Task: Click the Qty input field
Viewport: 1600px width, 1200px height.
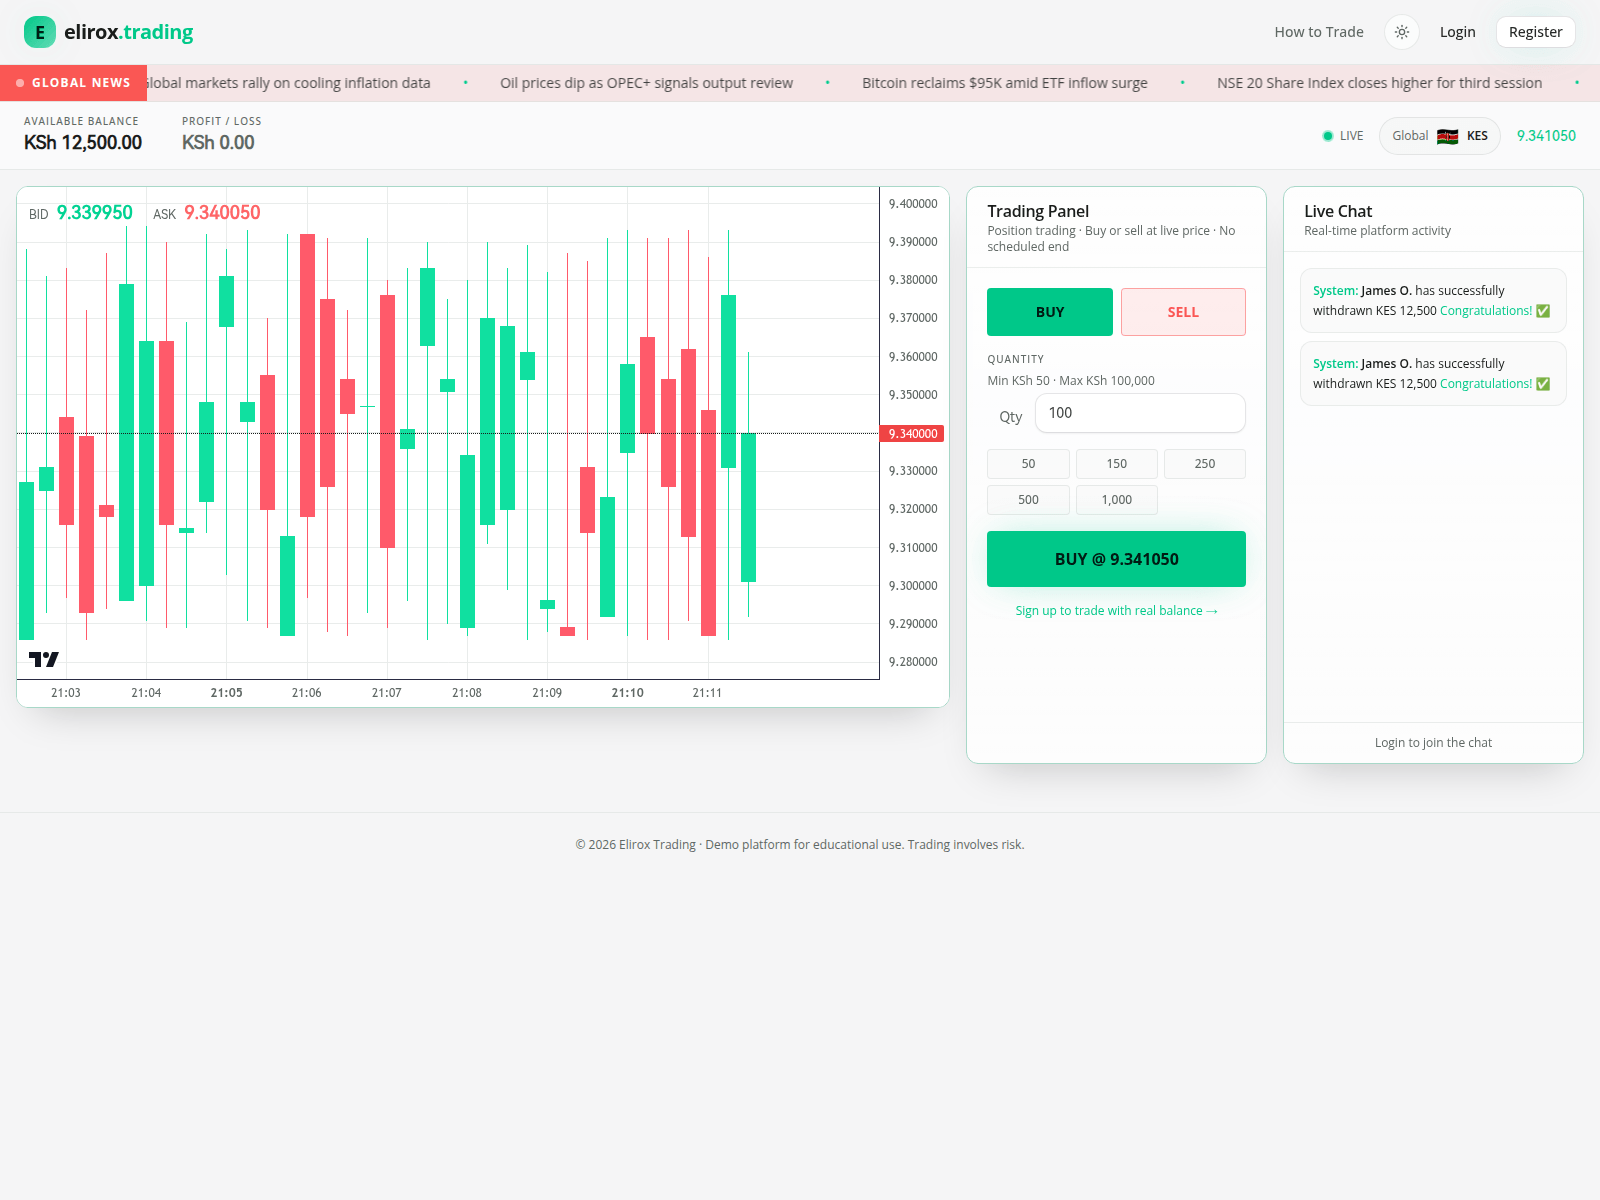Action: click(x=1140, y=413)
